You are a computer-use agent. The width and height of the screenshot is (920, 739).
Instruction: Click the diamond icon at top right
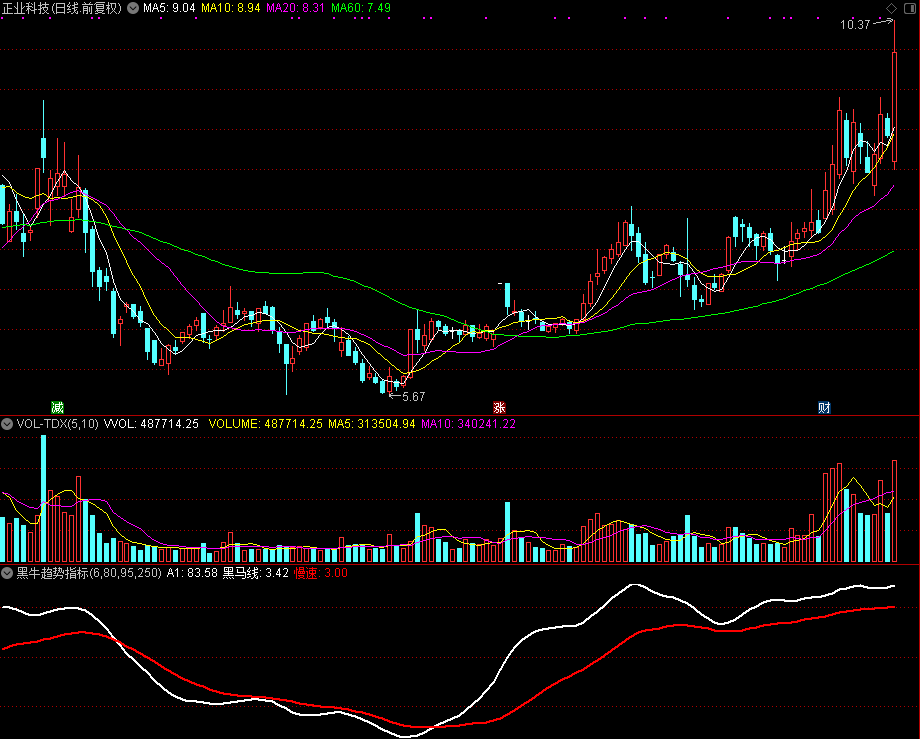(x=891, y=8)
